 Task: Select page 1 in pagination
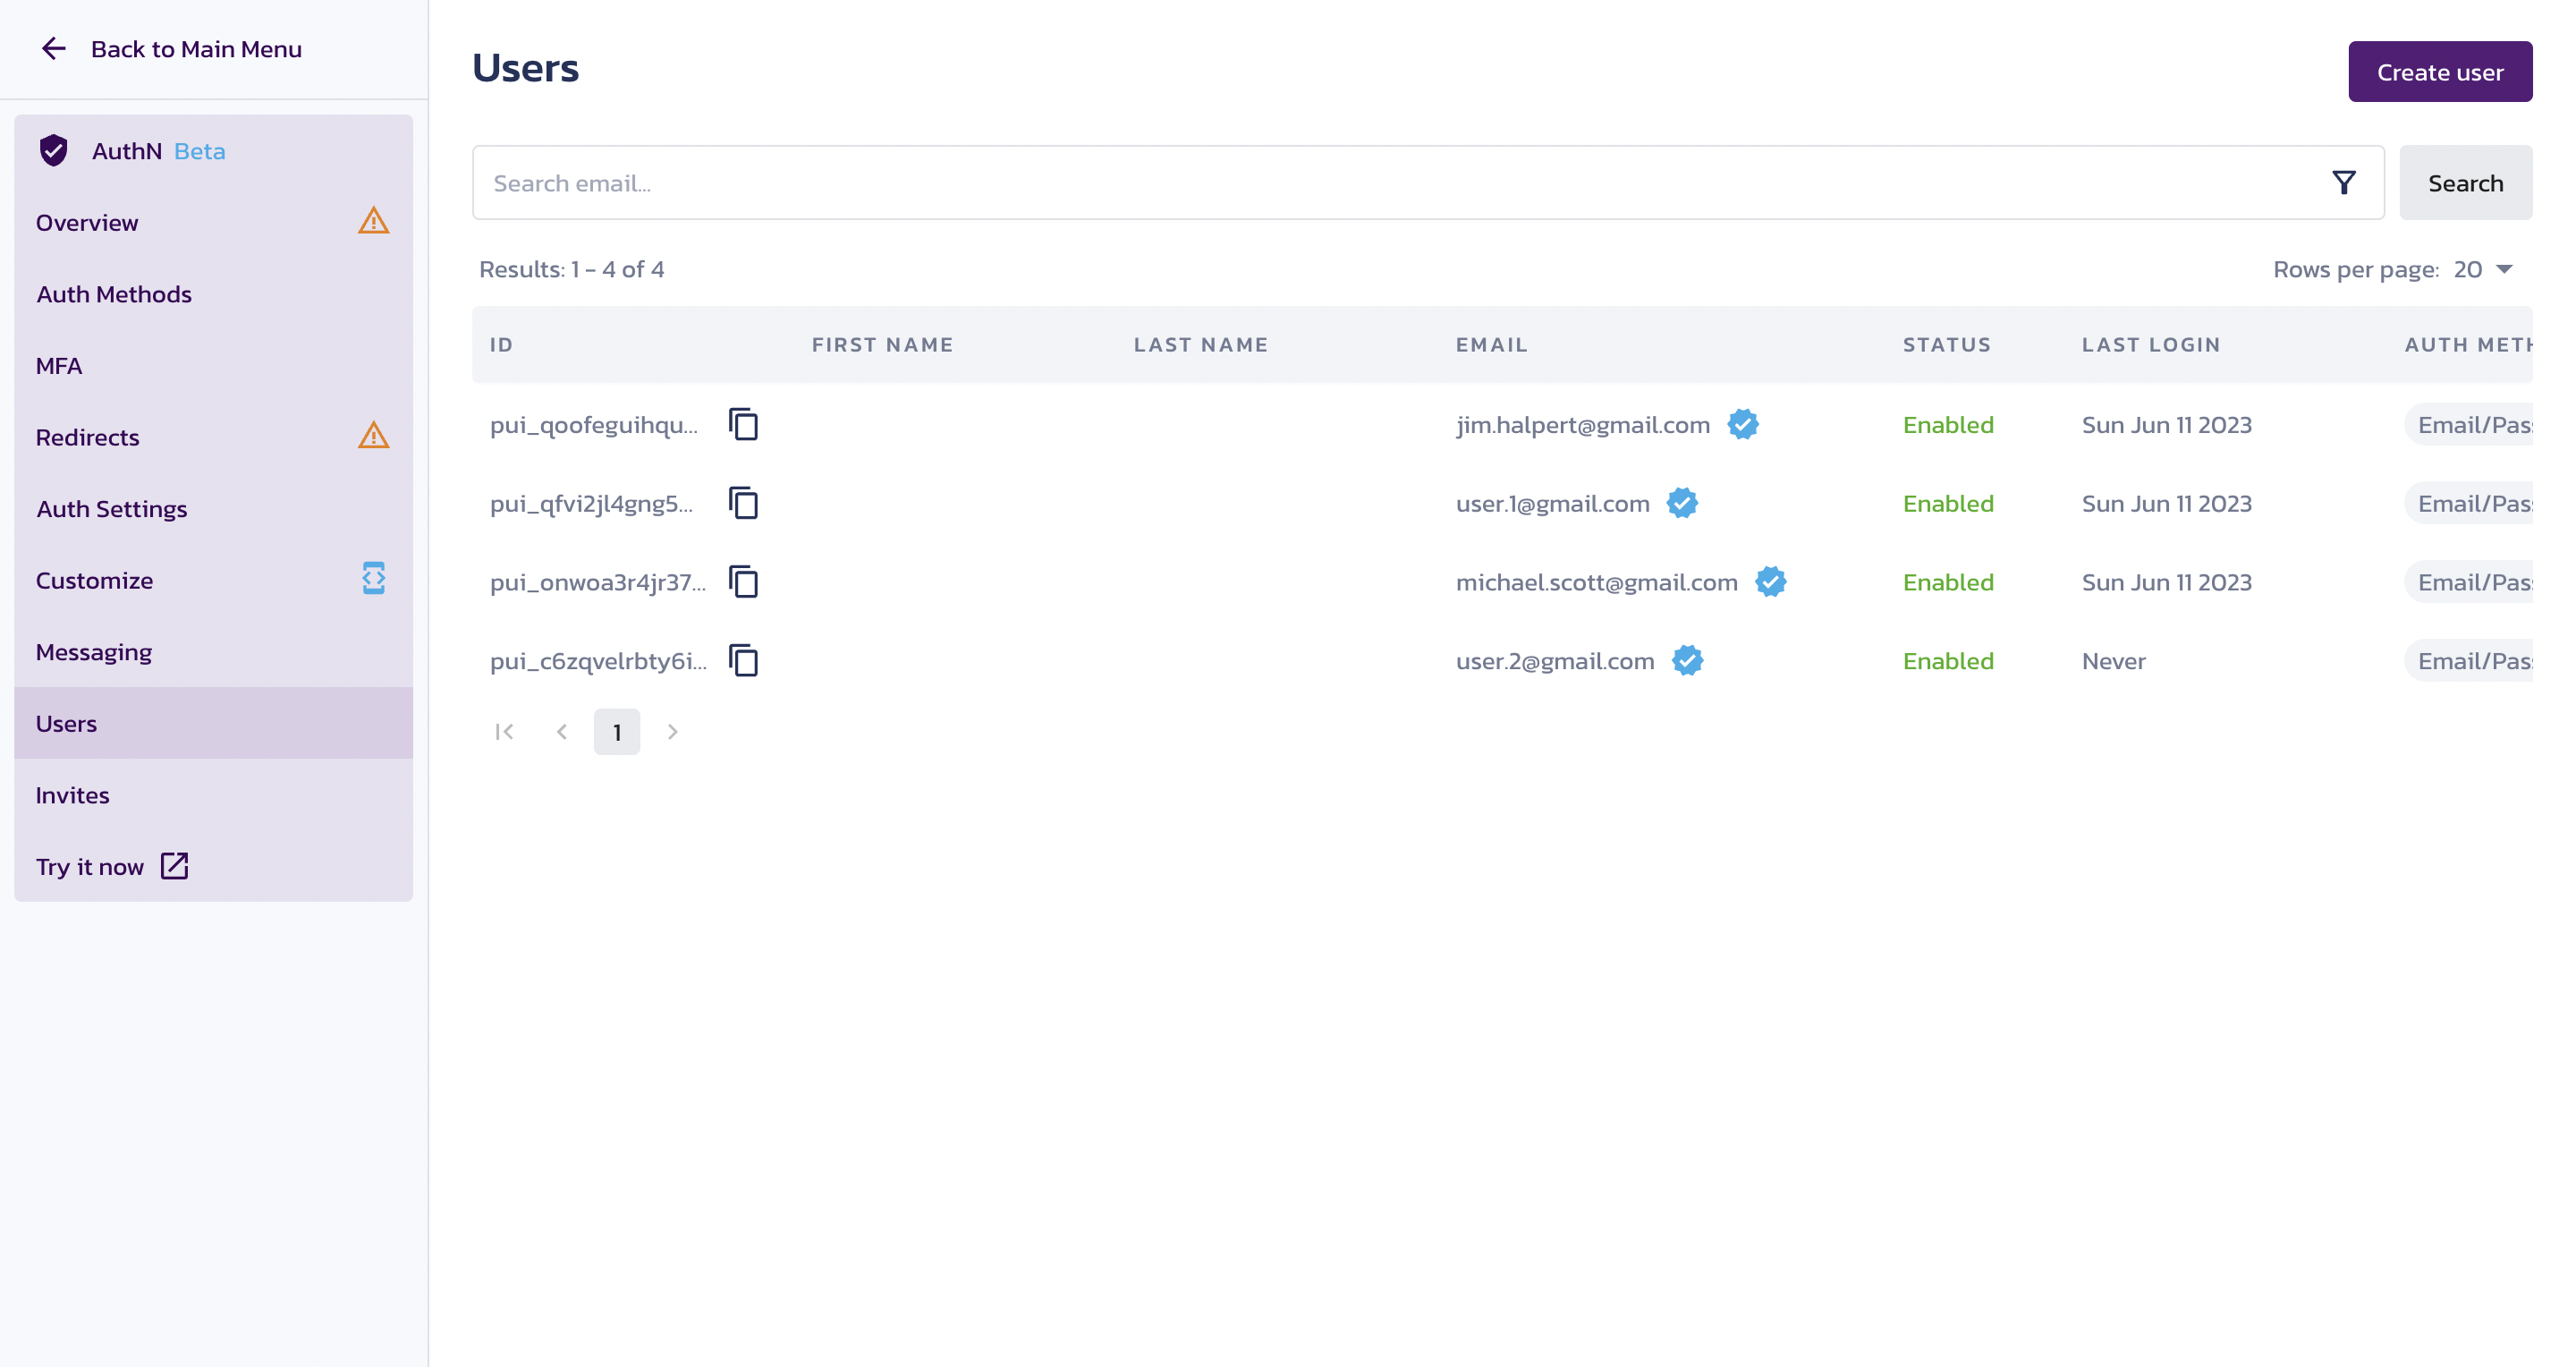[616, 732]
